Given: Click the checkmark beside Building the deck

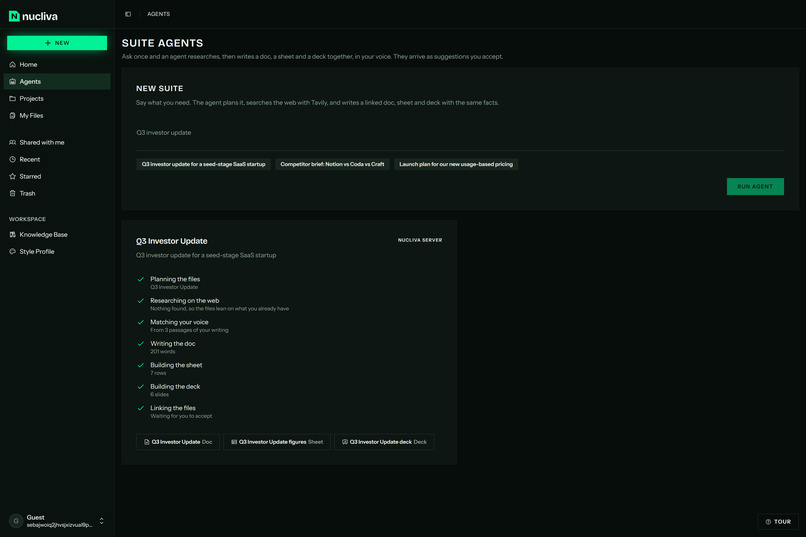Looking at the screenshot, I should click(x=140, y=386).
